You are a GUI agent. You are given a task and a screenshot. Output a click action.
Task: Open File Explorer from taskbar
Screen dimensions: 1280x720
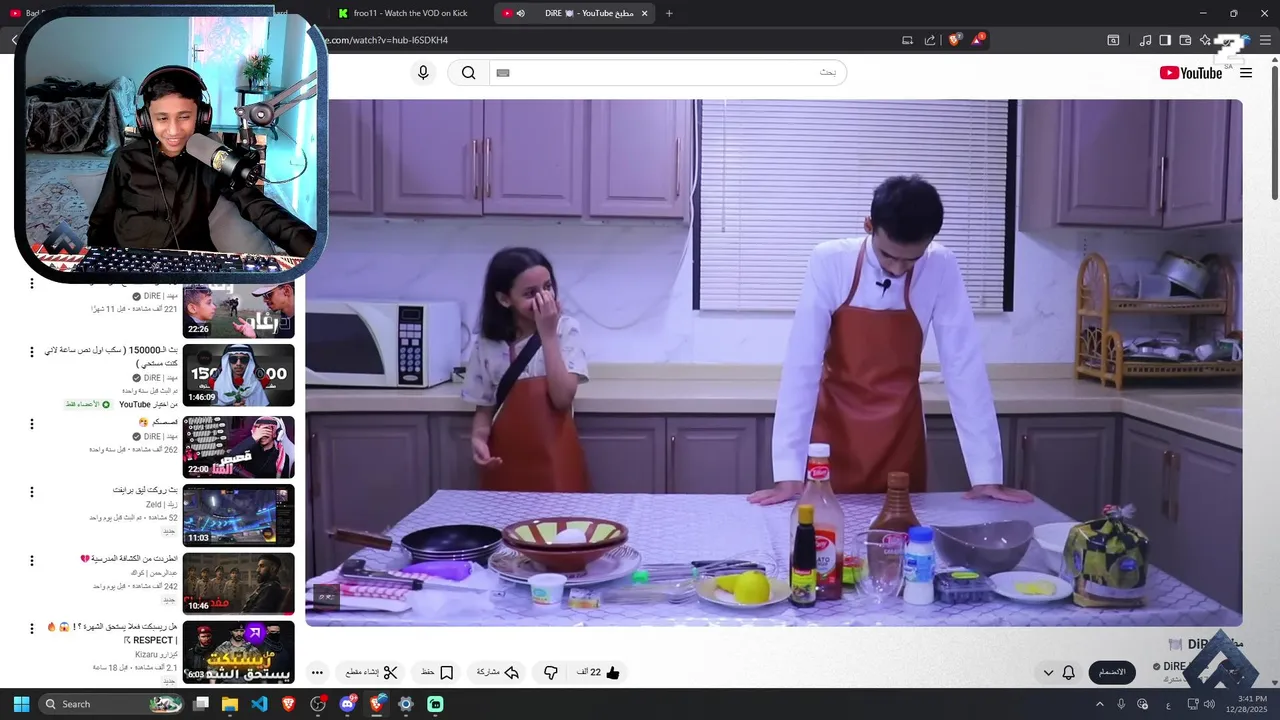(230, 704)
